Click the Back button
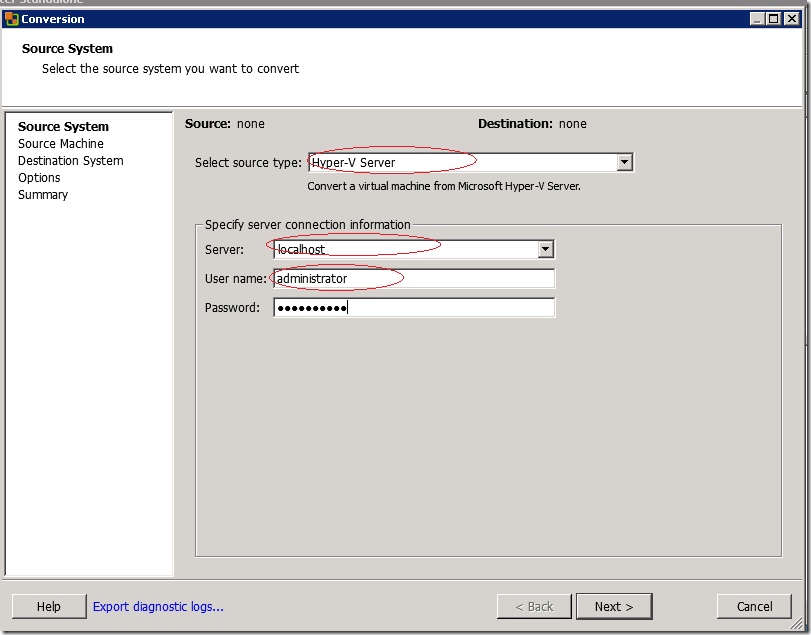Viewport: 811px width, 635px height. (534, 606)
